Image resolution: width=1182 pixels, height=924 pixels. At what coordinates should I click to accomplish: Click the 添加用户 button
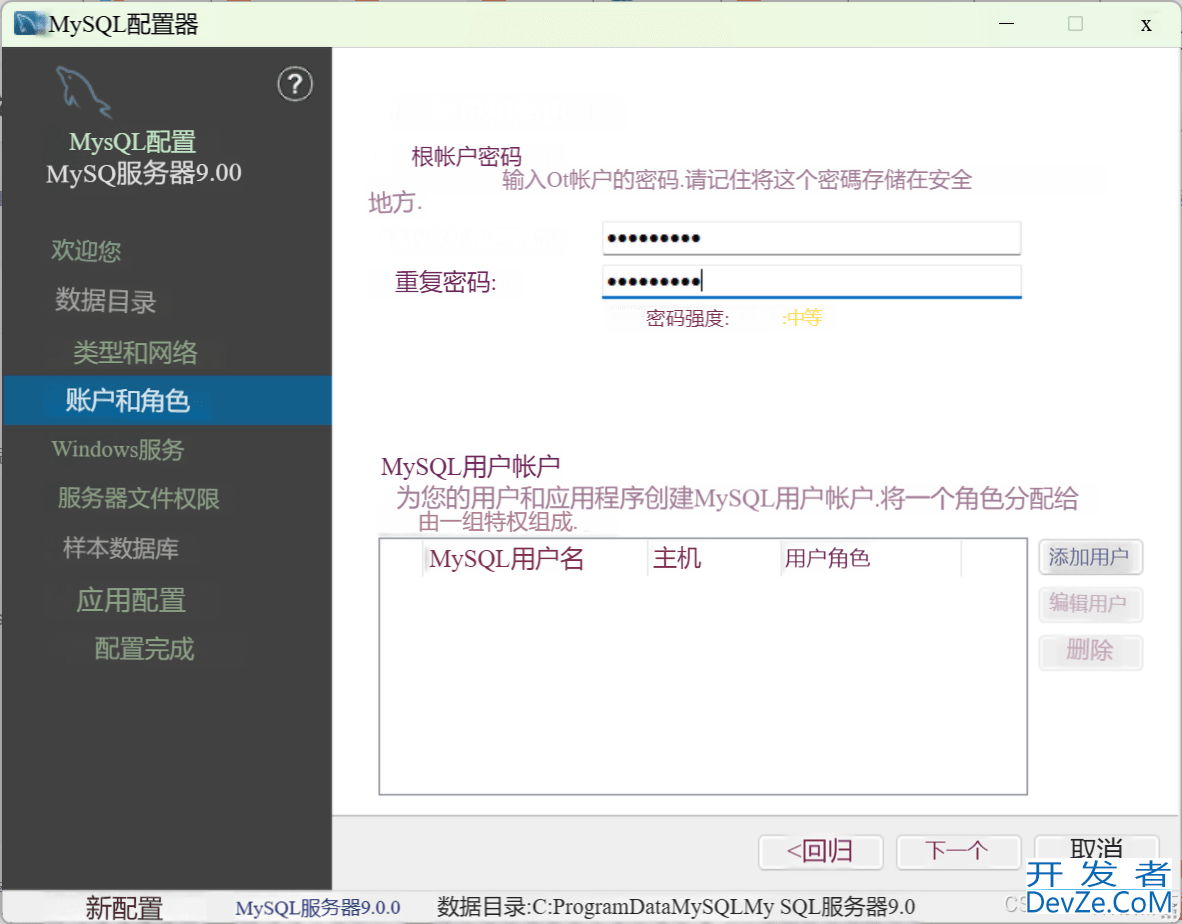click(x=1090, y=557)
